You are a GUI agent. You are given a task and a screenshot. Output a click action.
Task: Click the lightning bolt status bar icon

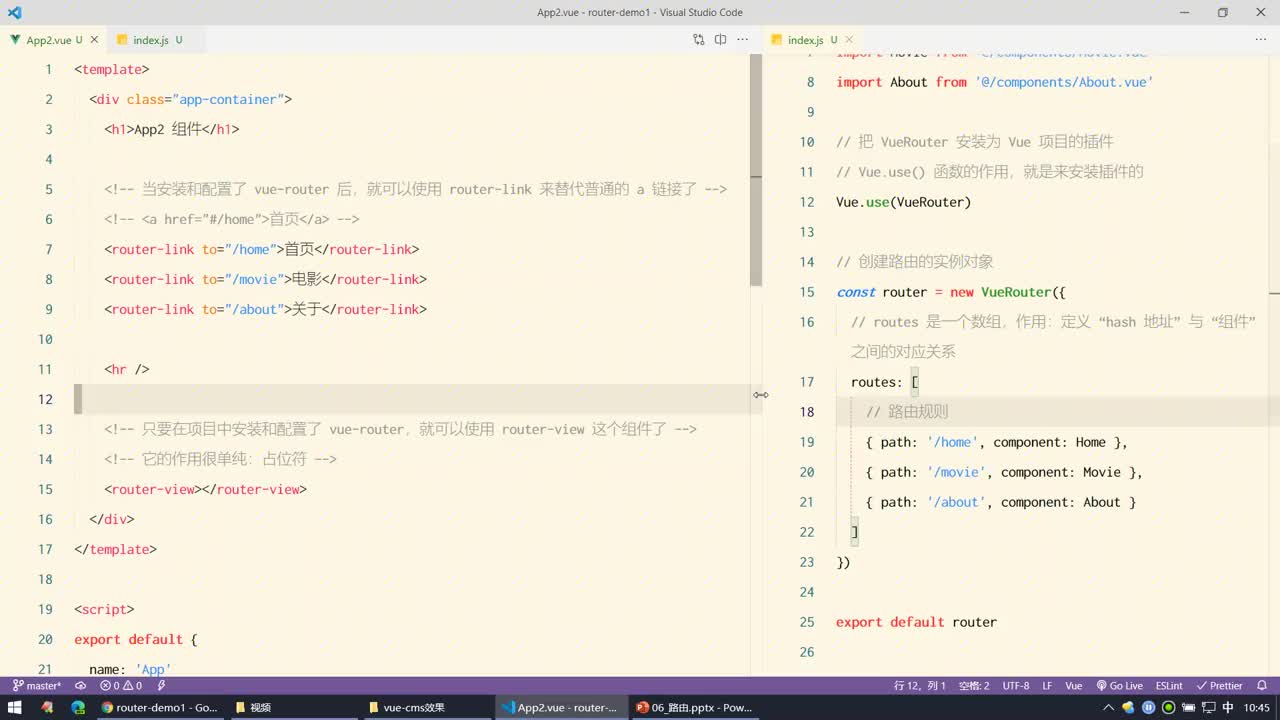point(161,686)
